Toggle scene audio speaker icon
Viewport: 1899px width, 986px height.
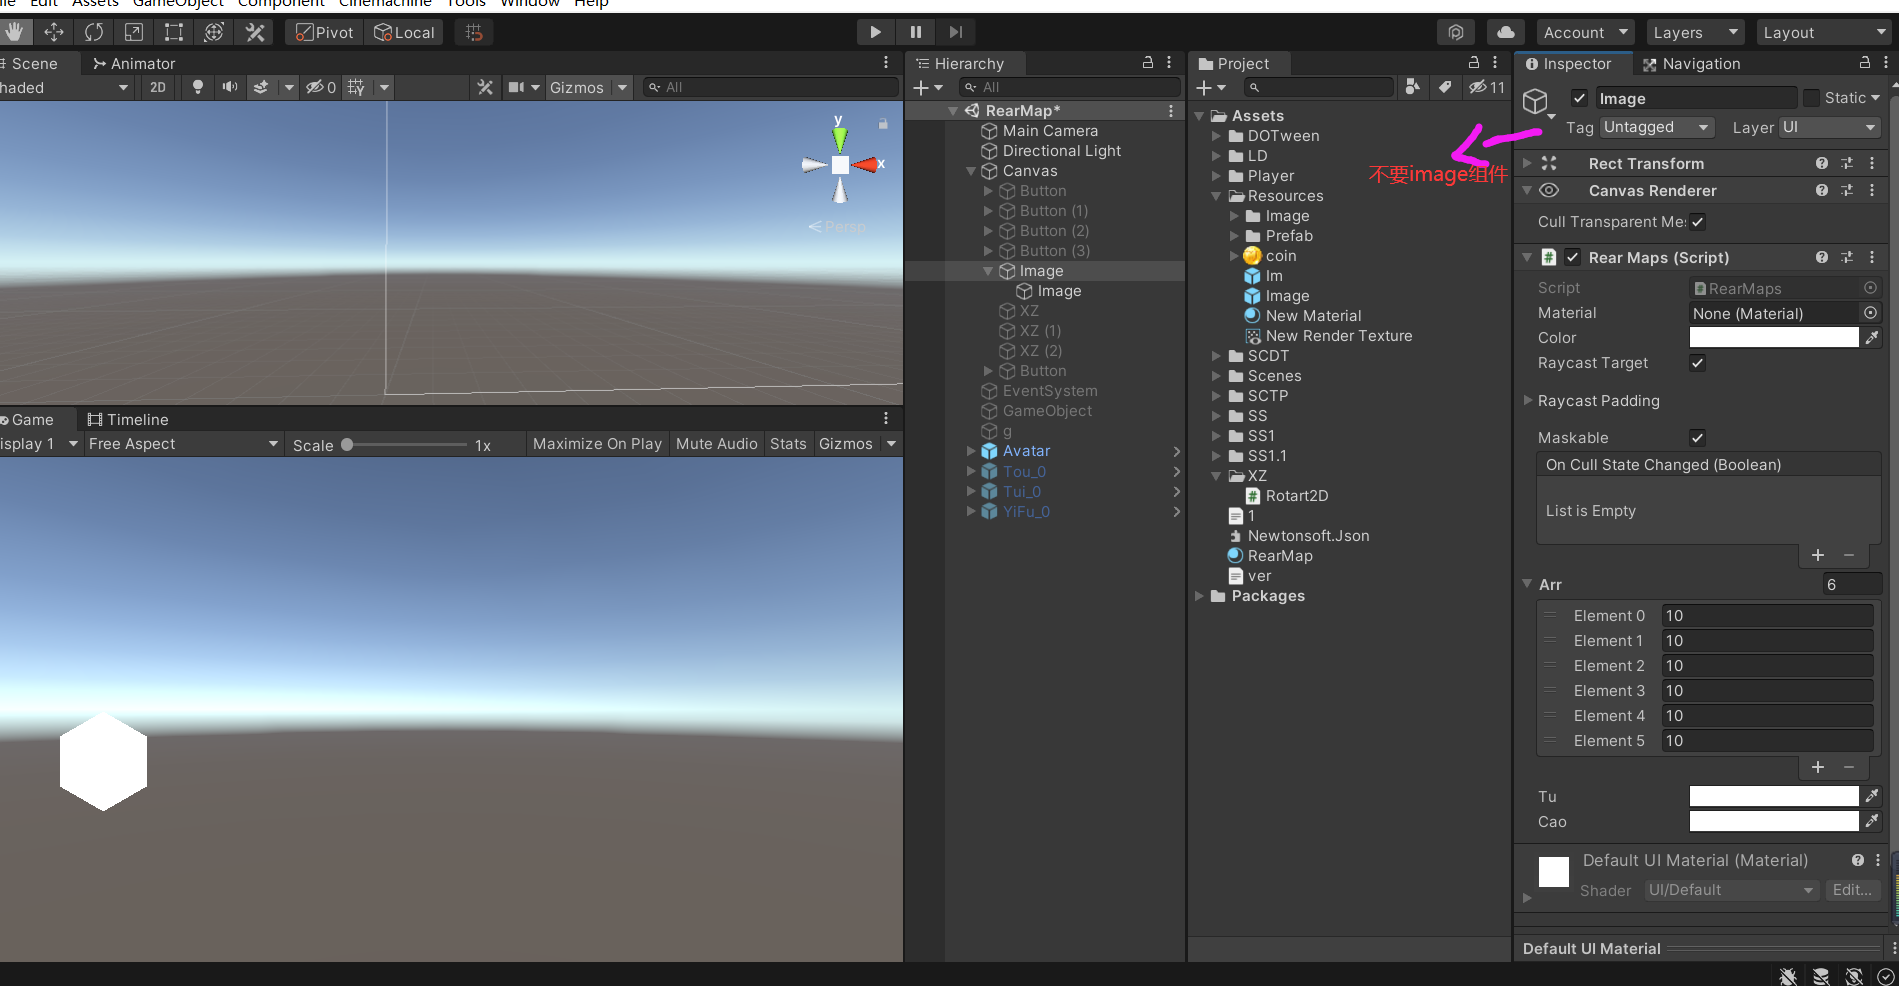point(230,88)
